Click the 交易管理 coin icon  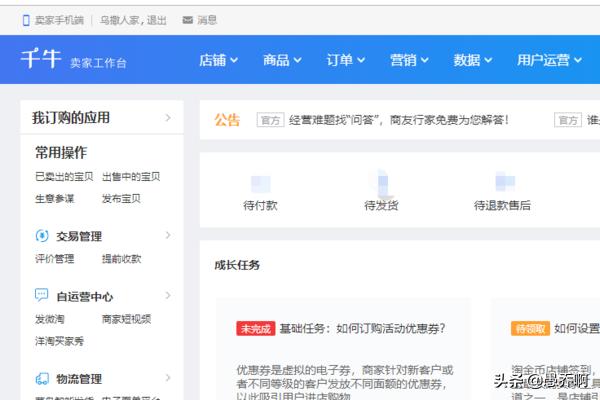[x=42, y=235]
